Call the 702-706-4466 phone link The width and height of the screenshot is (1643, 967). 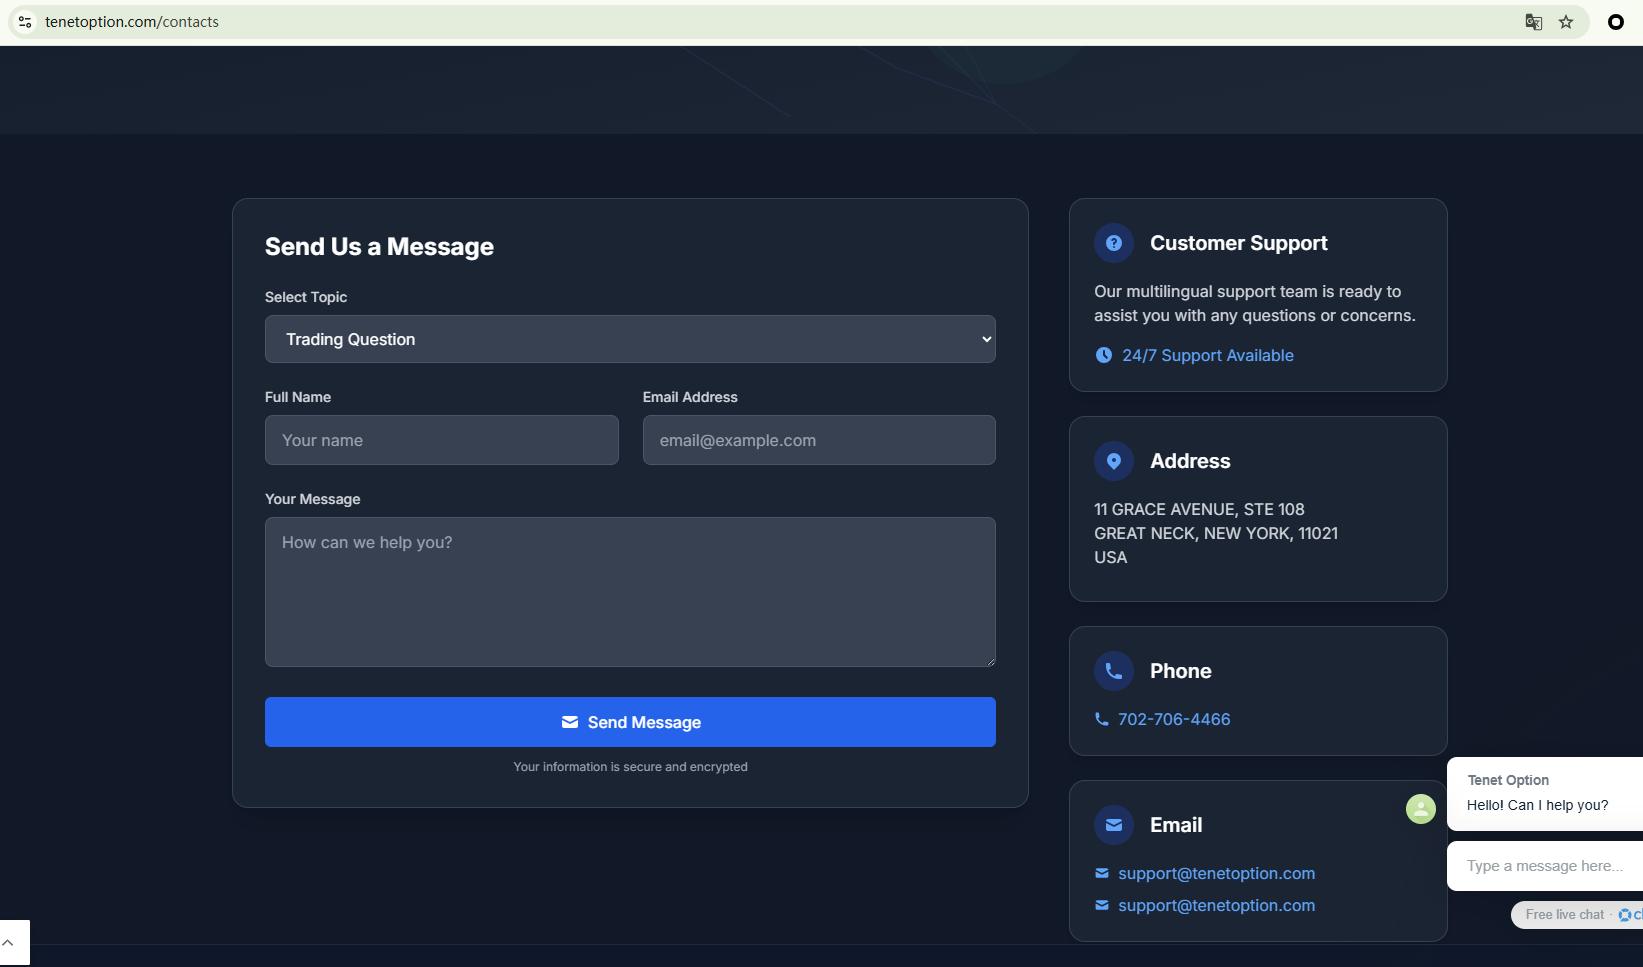click(x=1173, y=719)
